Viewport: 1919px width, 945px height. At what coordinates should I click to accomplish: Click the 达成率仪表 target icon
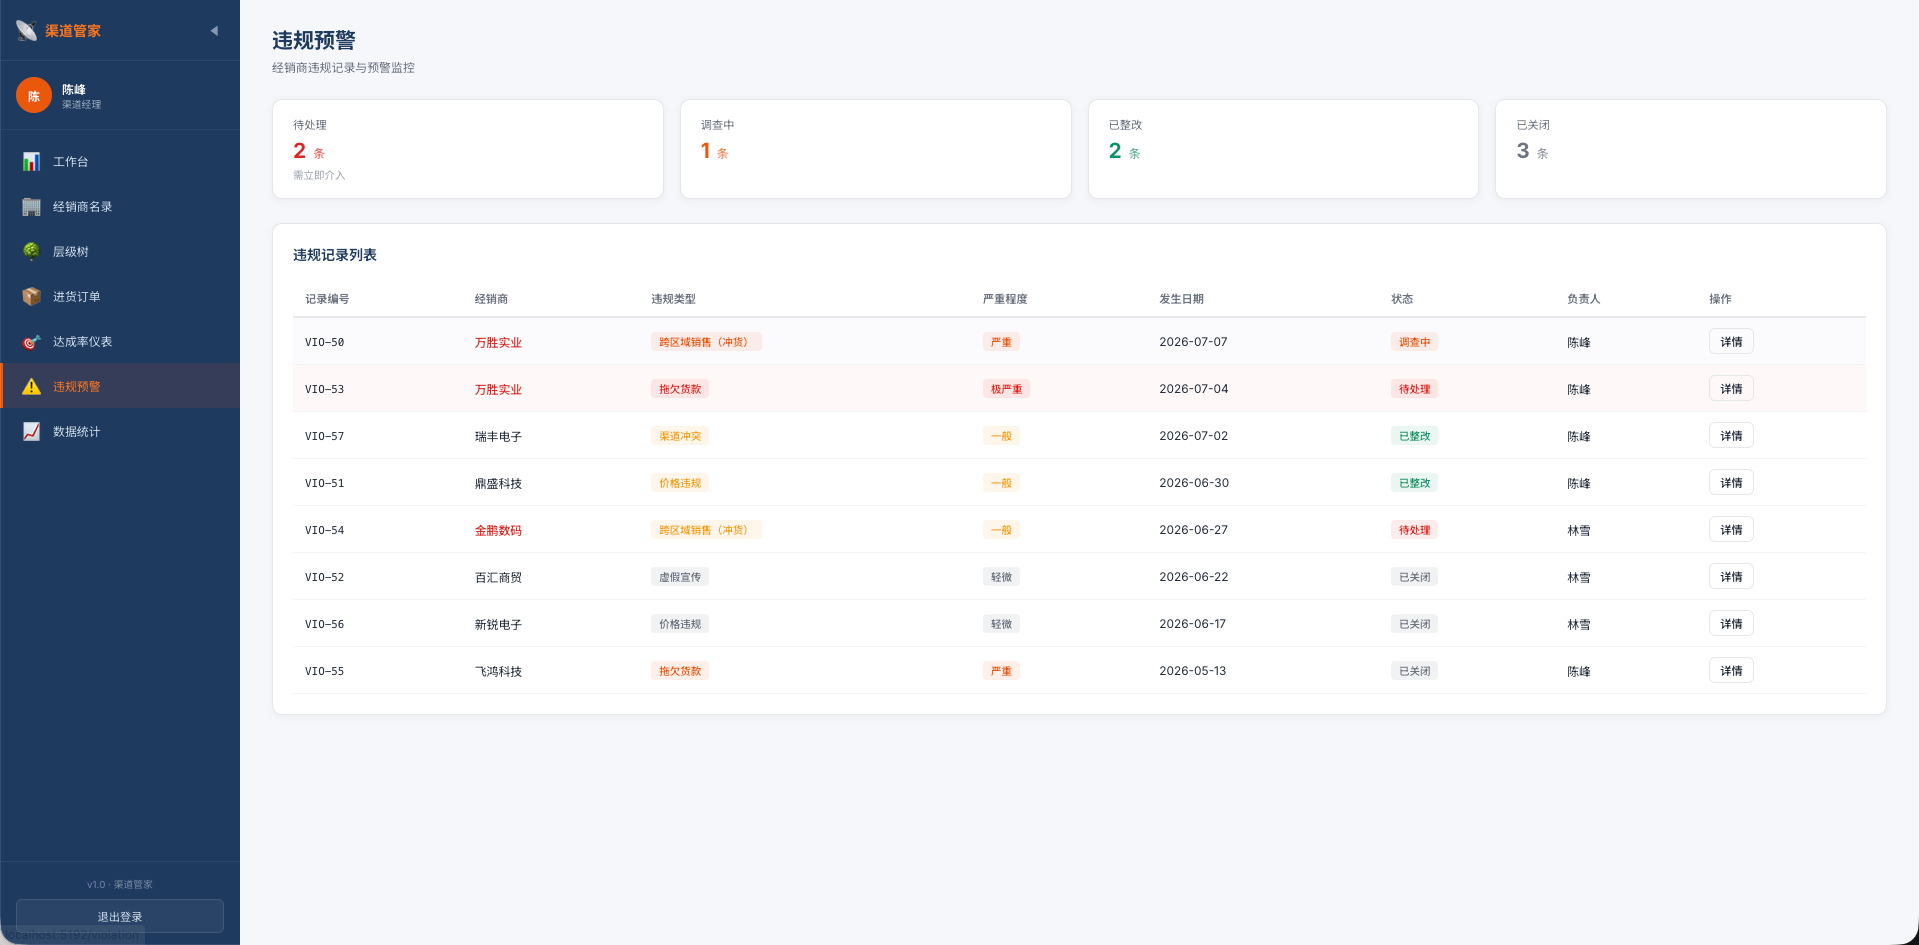coord(32,341)
